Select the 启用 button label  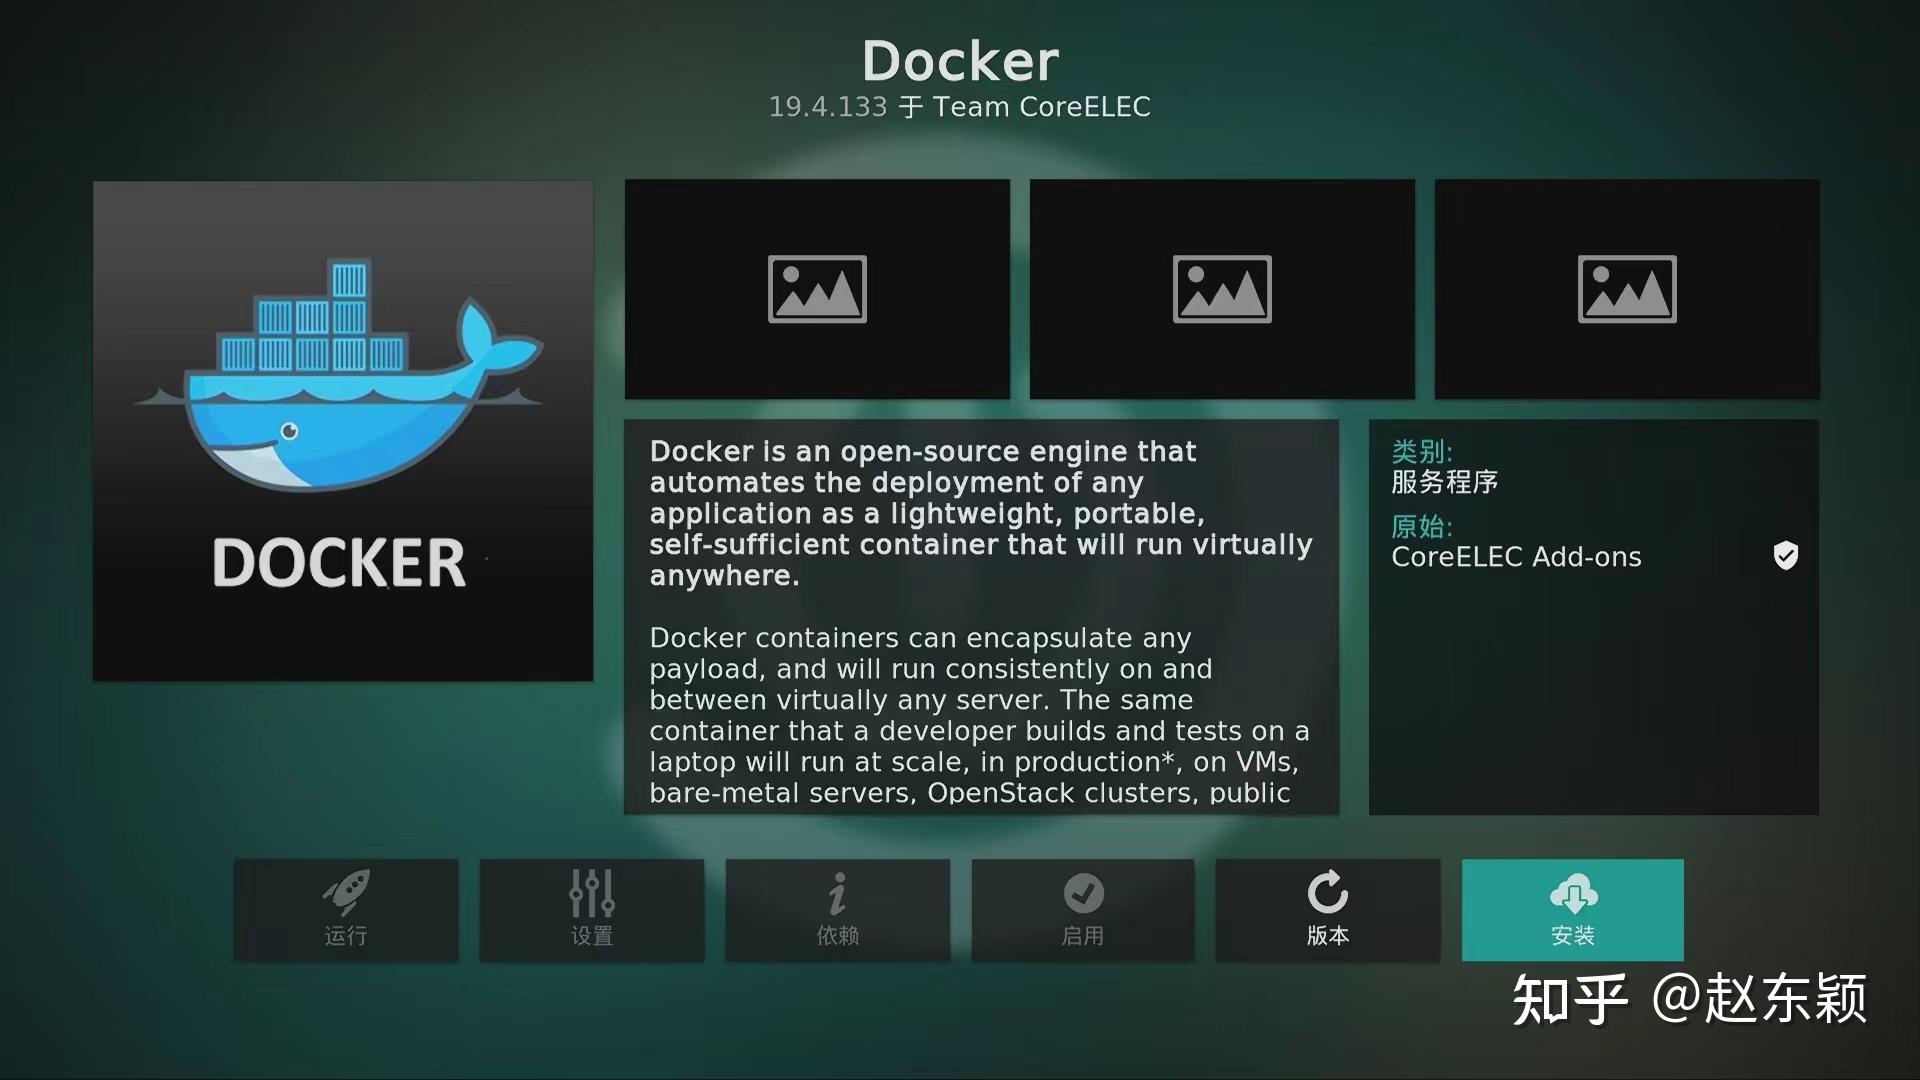1083,936
